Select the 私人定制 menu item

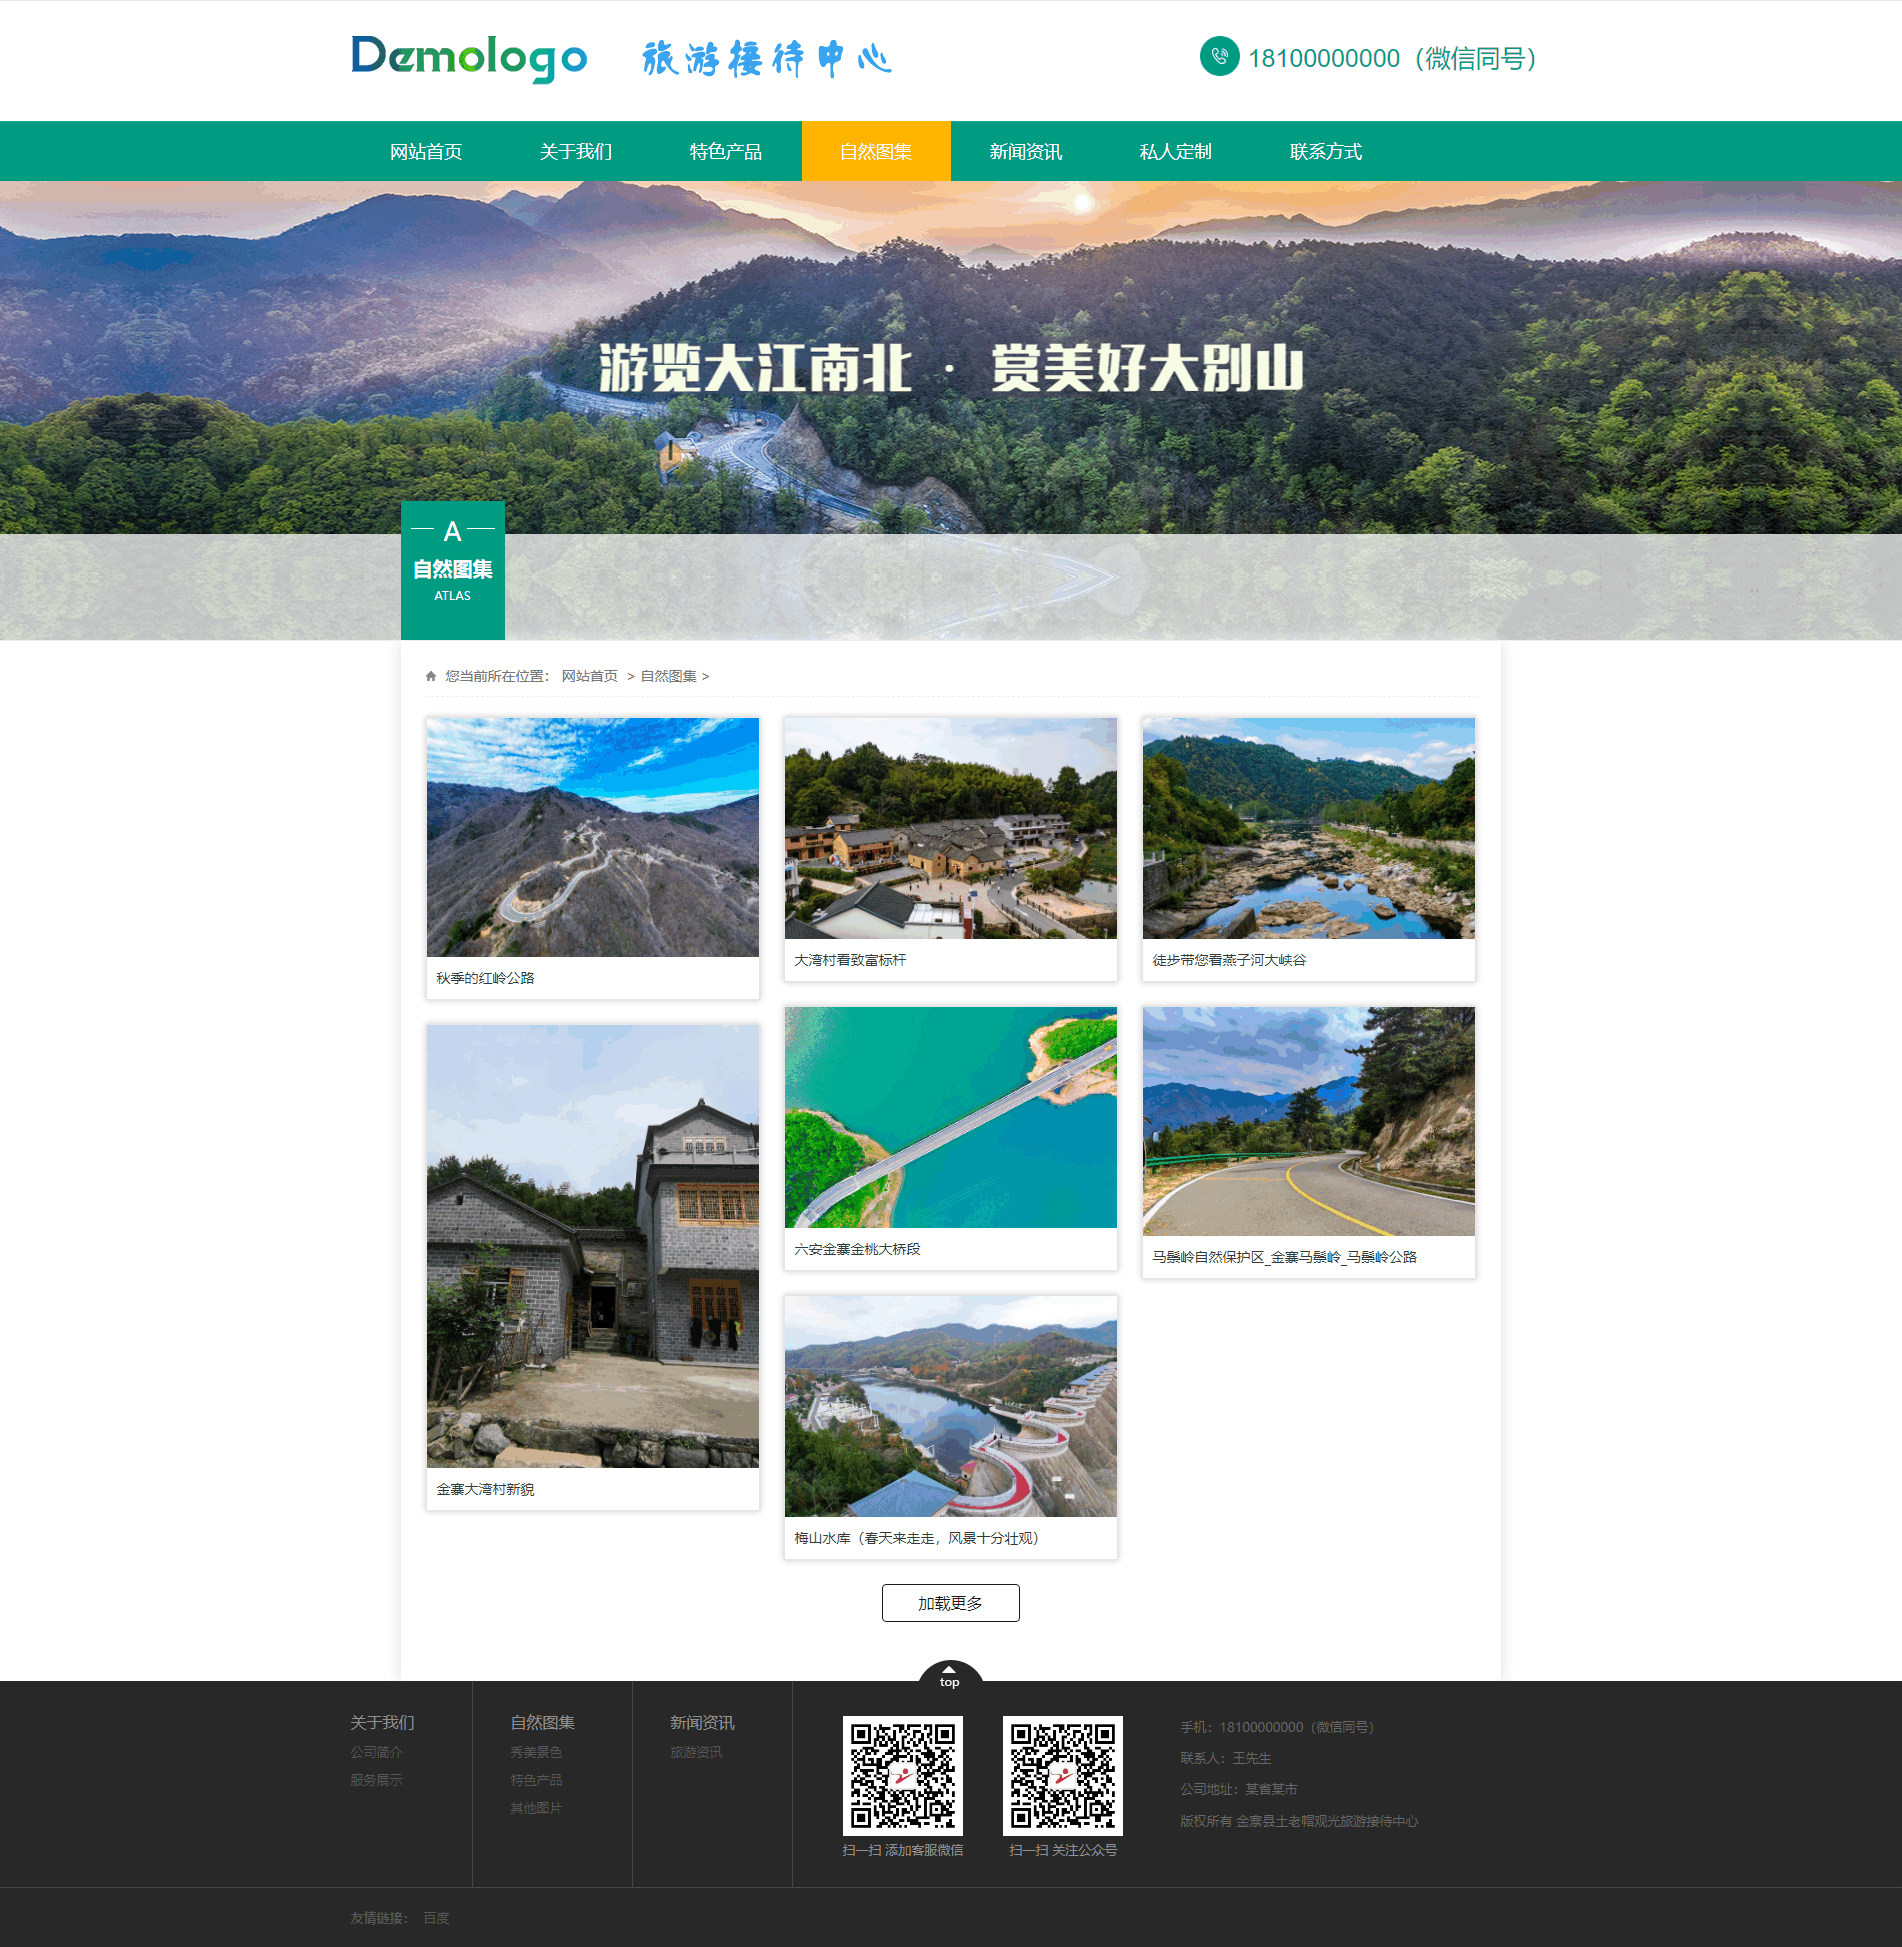coord(1175,151)
